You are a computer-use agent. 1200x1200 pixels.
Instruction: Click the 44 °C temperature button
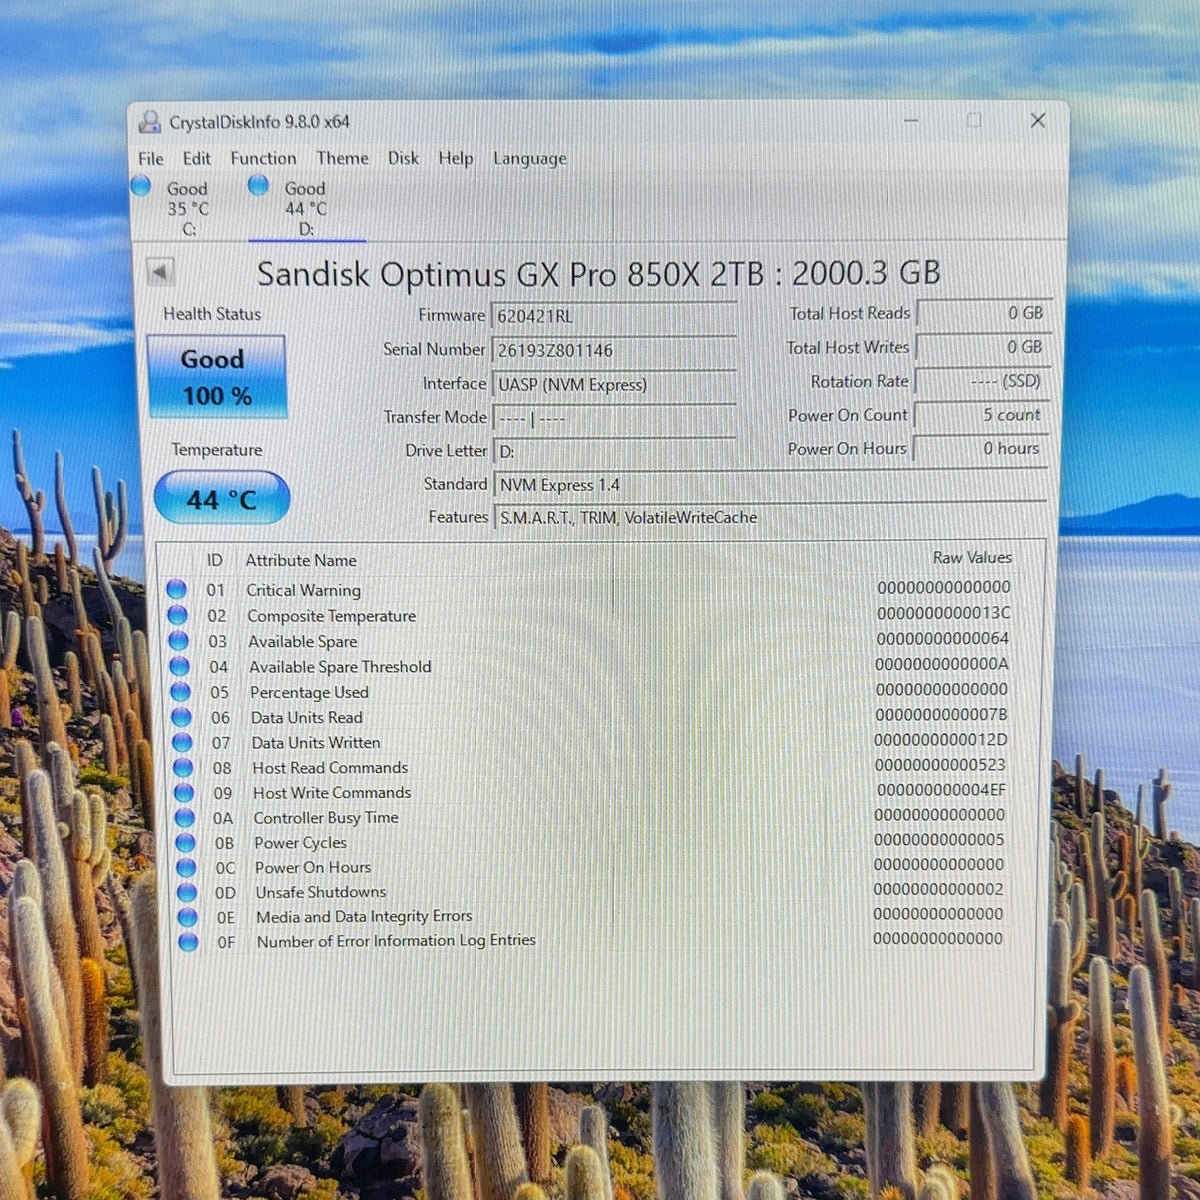pyautogui.click(x=221, y=498)
